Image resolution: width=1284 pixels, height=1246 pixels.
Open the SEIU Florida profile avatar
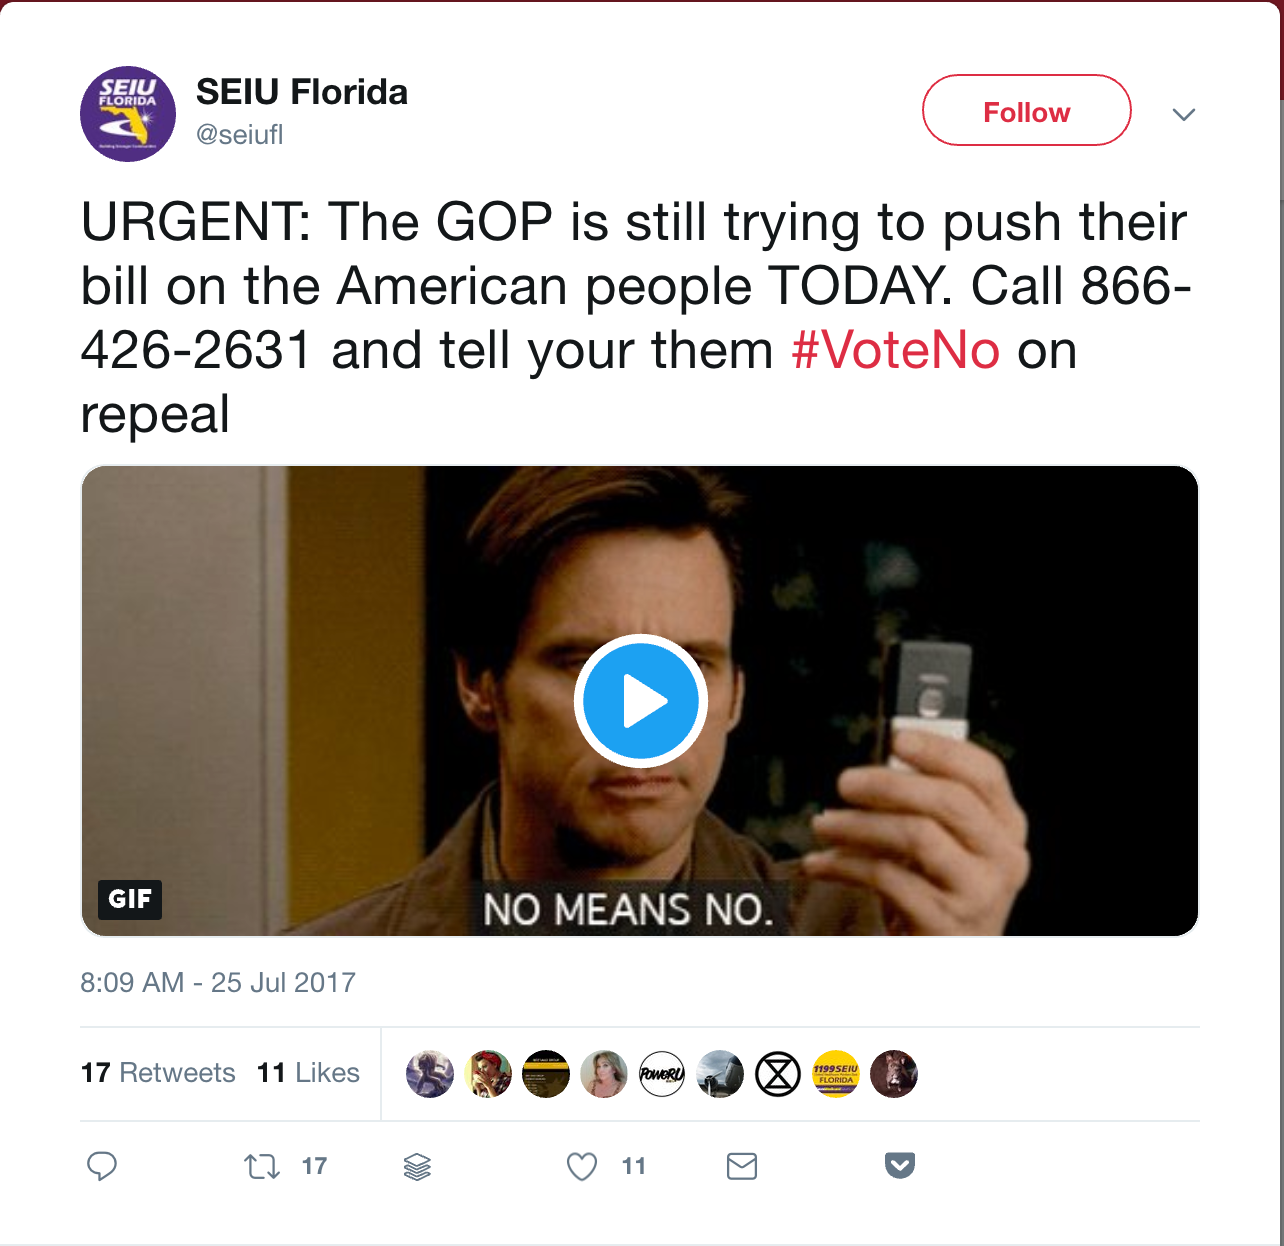point(128,114)
